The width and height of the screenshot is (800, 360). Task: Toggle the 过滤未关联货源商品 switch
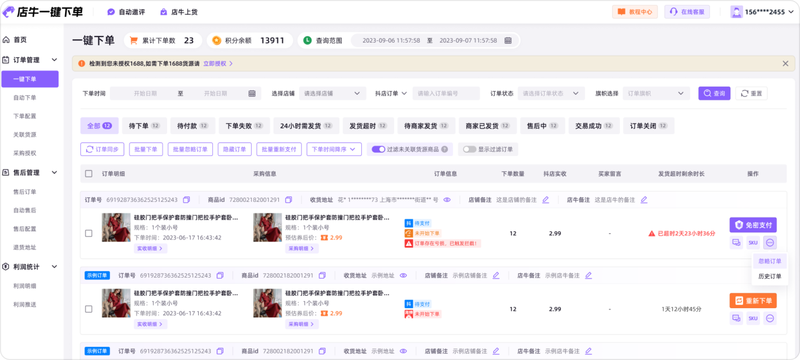378,149
